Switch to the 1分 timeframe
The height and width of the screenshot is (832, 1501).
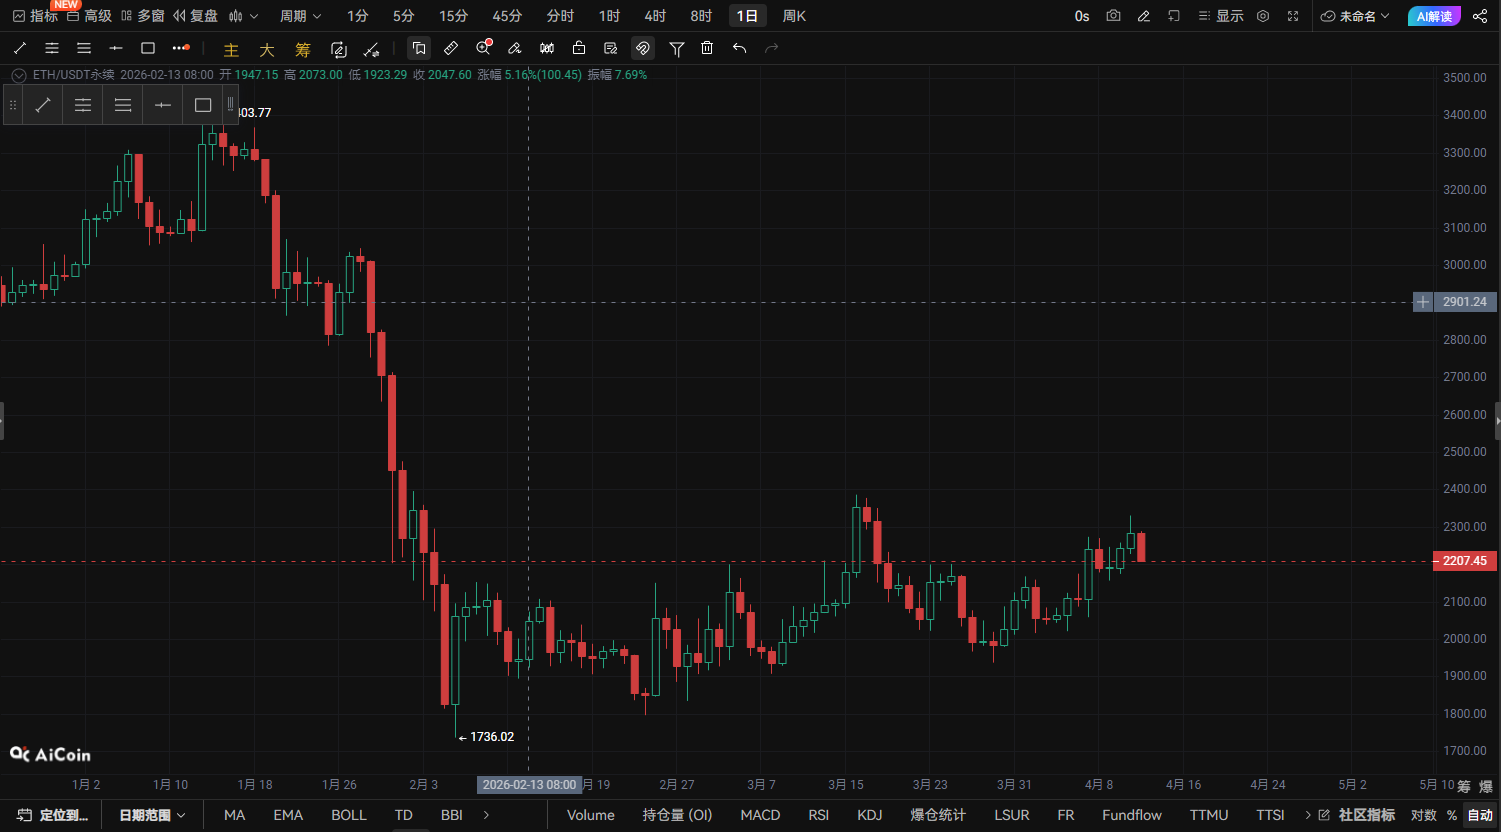click(x=357, y=16)
